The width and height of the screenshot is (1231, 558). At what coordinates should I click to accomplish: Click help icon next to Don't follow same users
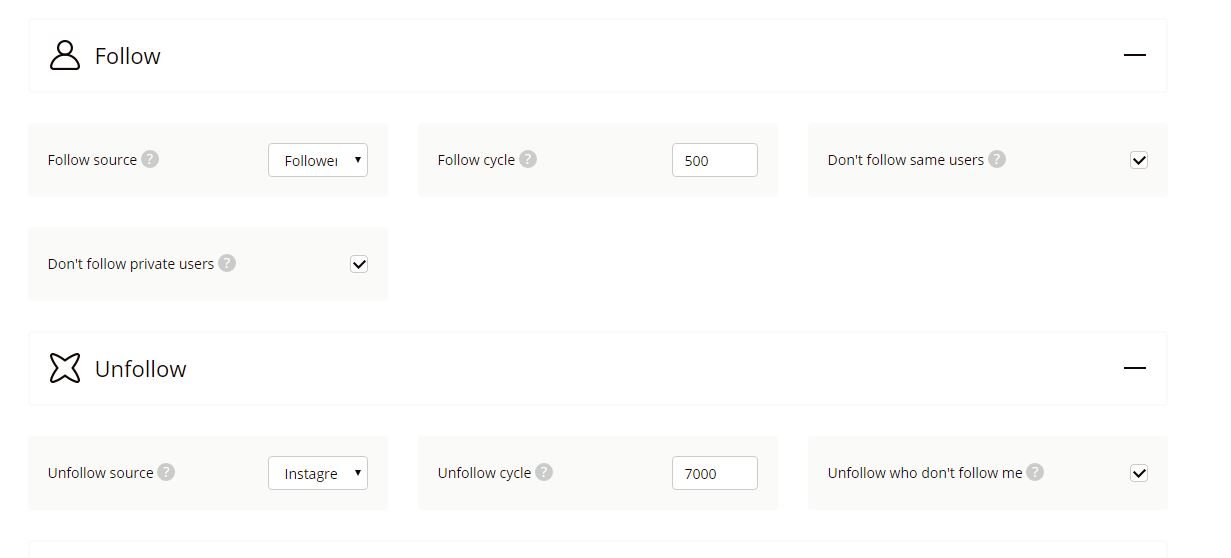pos(997,159)
